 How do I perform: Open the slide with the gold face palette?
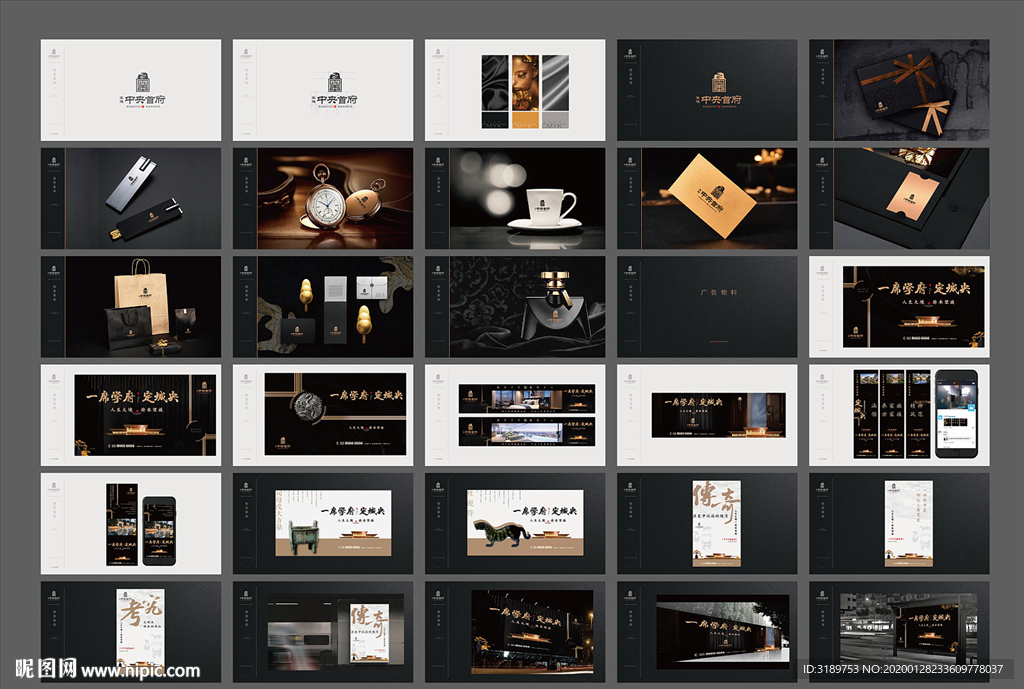515,90
